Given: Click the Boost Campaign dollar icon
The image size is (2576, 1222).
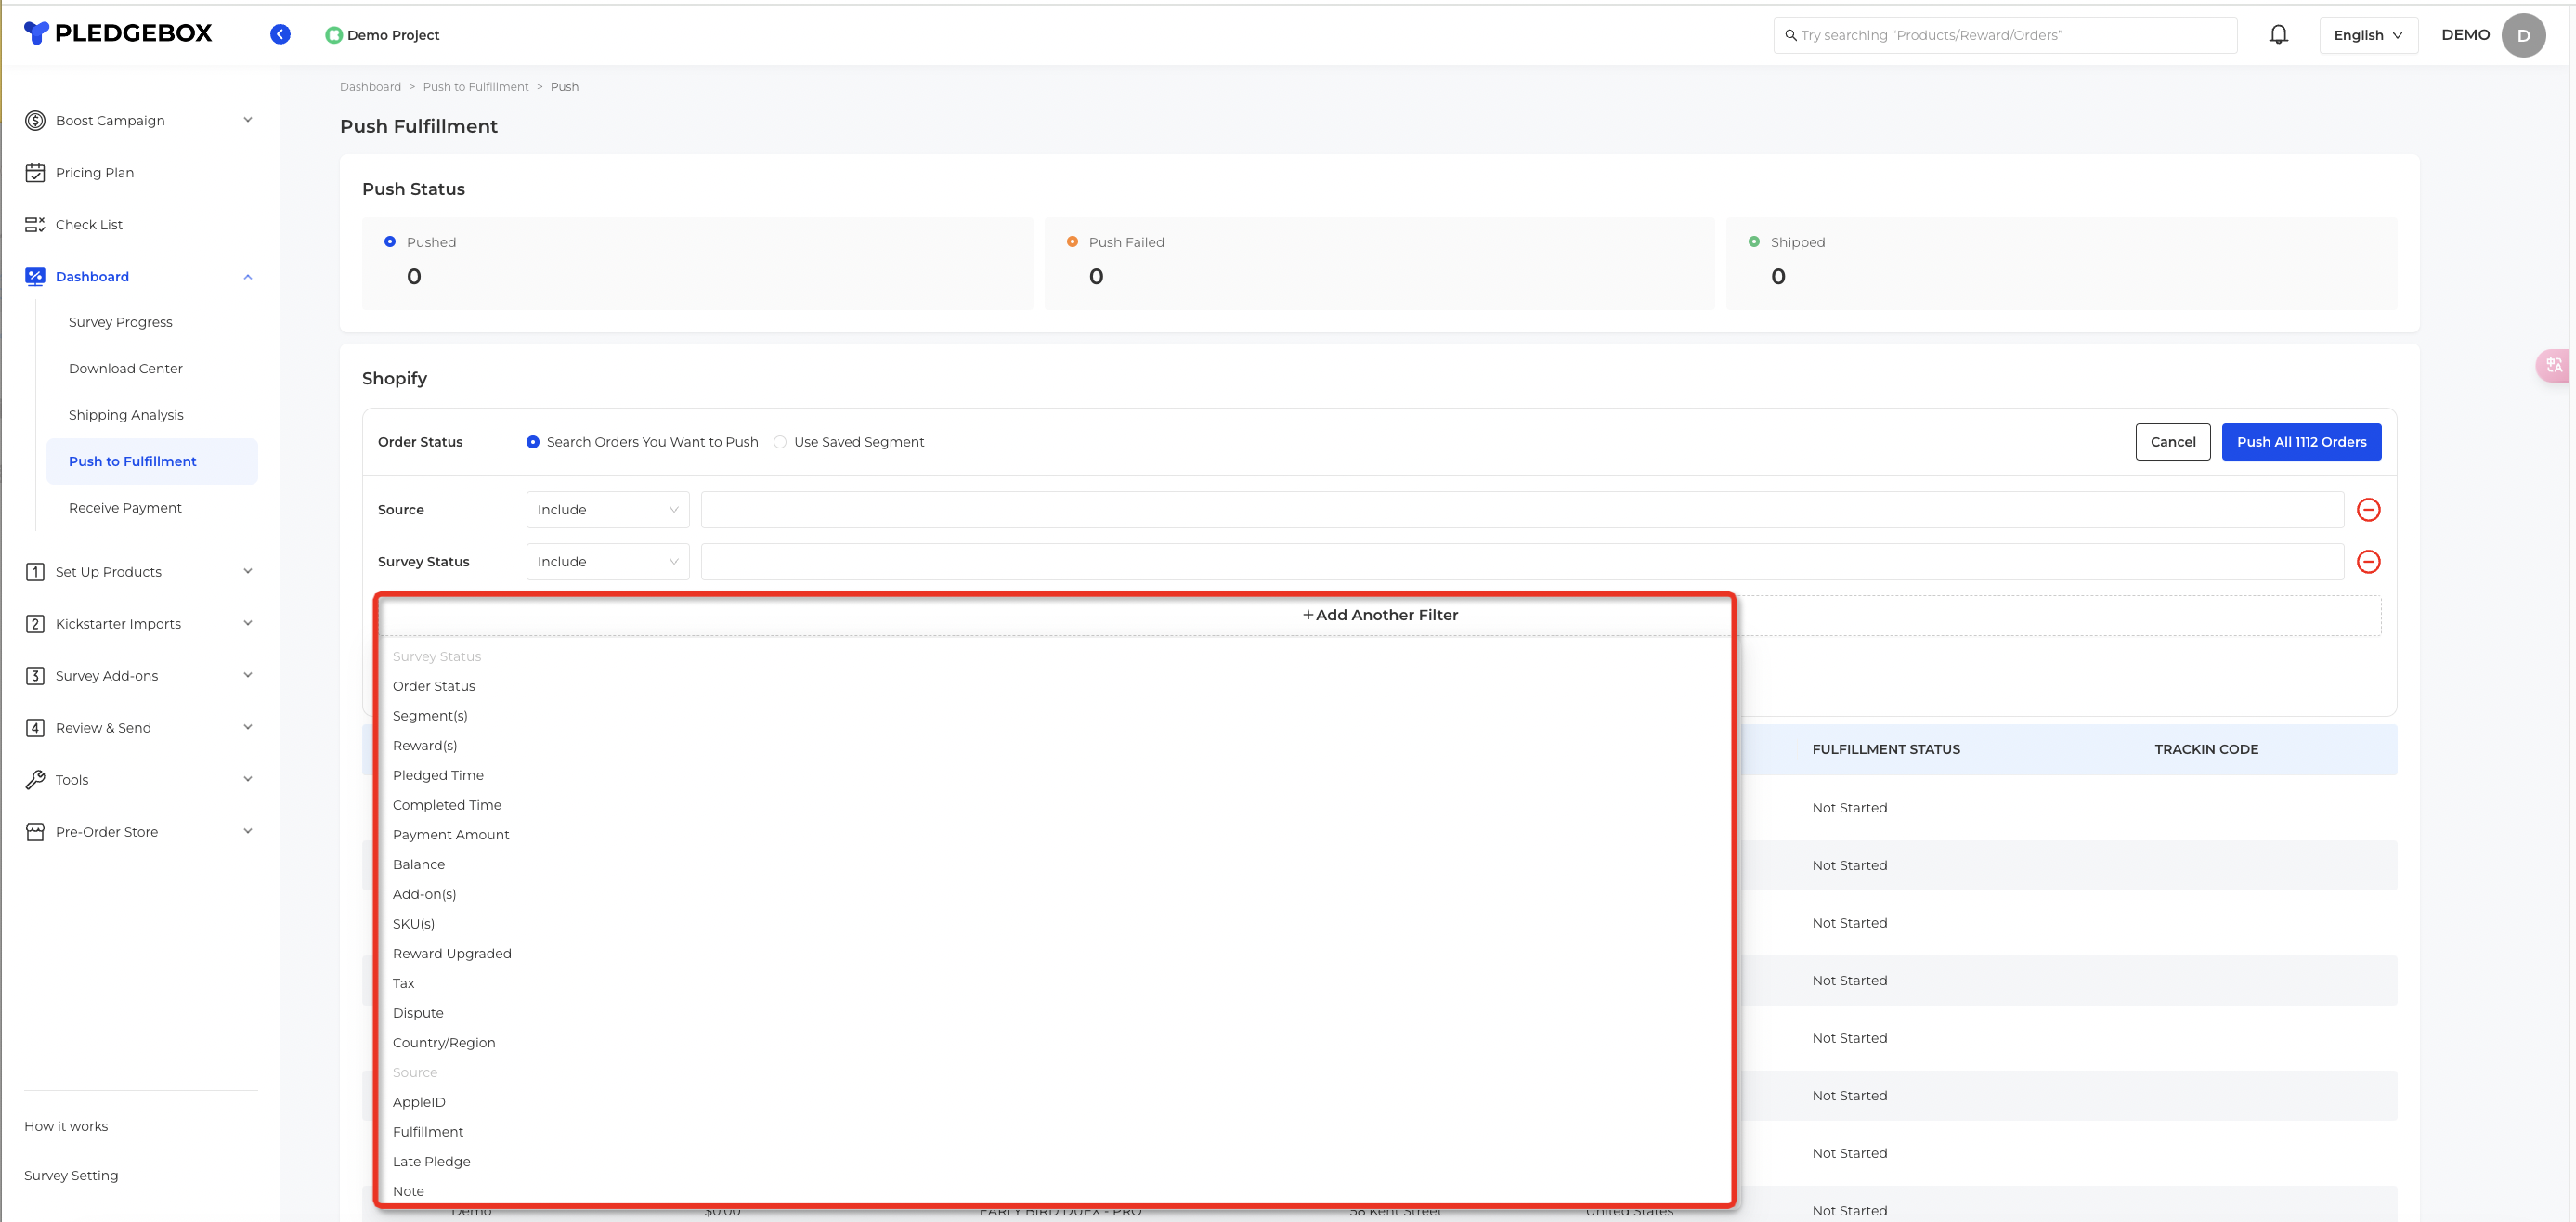Looking at the screenshot, I should [35, 121].
